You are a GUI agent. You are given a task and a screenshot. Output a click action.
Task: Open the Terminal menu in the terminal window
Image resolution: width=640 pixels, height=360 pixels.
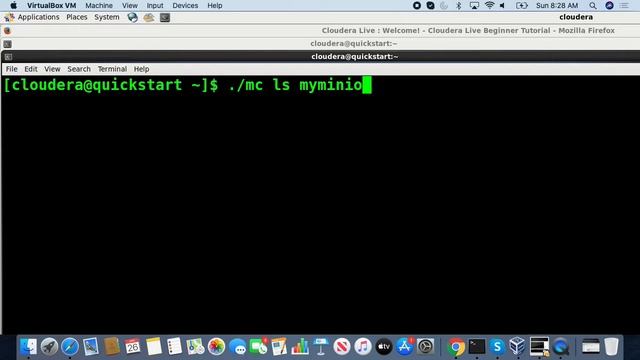click(x=112, y=69)
